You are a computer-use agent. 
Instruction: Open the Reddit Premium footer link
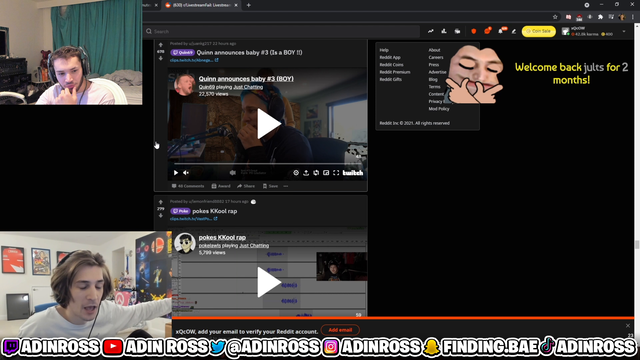click(395, 72)
